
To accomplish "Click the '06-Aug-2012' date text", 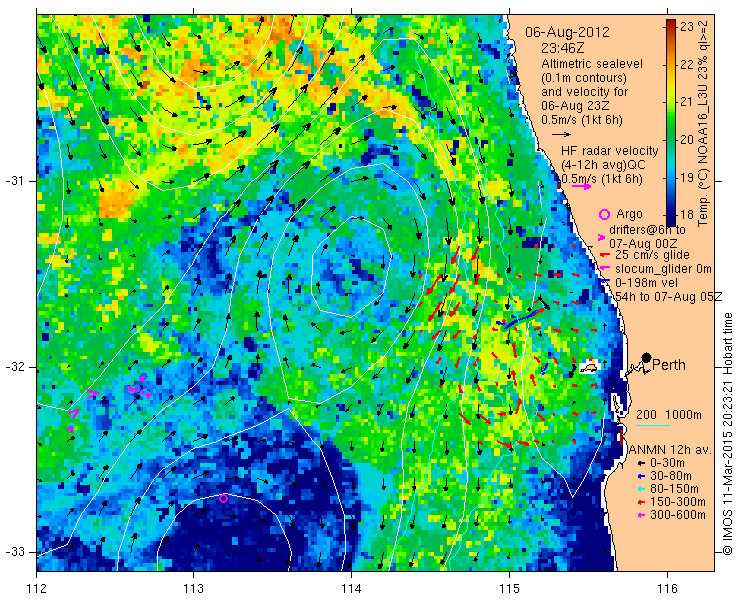I will click(568, 32).
